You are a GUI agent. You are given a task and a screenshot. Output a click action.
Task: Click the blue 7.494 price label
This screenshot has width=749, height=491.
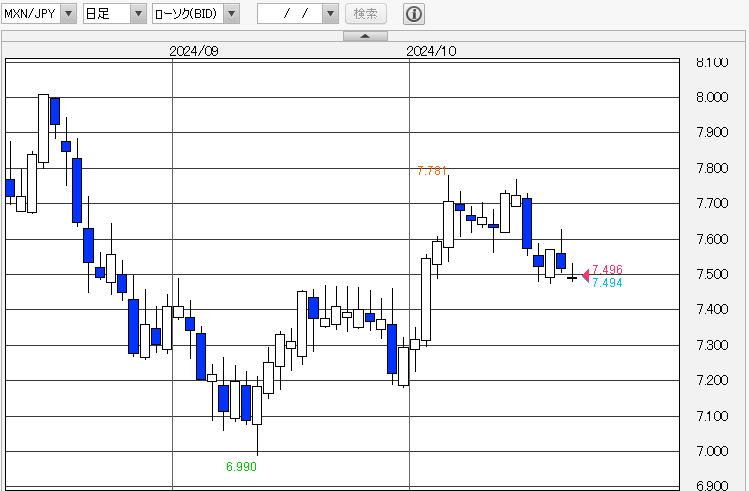607,283
